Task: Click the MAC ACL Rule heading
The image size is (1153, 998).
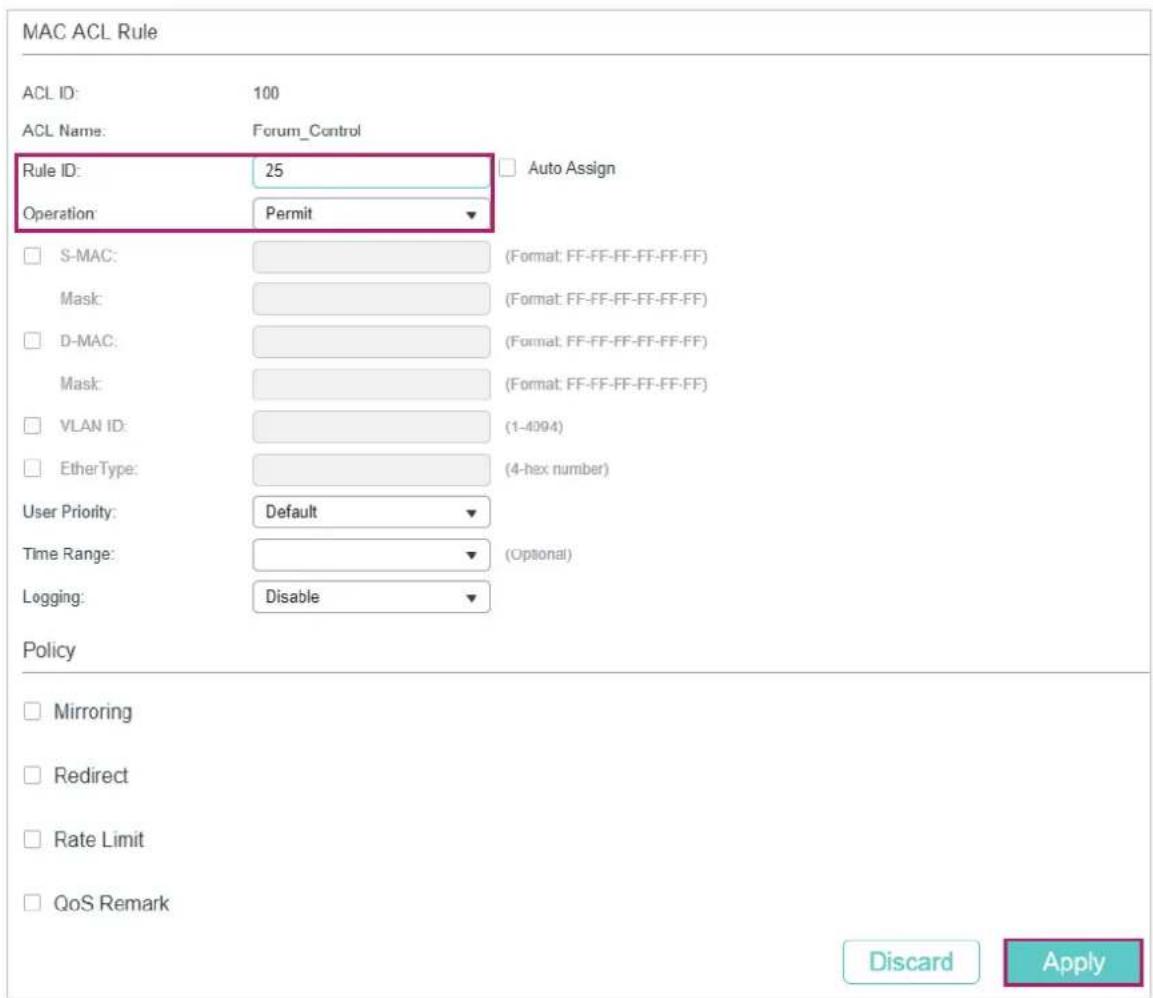Action: tap(90, 32)
